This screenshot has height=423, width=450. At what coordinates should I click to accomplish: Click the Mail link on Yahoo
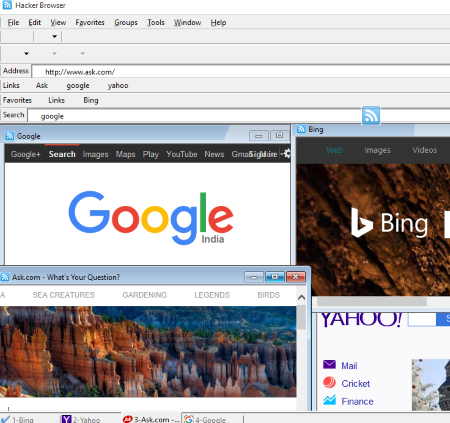pos(349,366)
